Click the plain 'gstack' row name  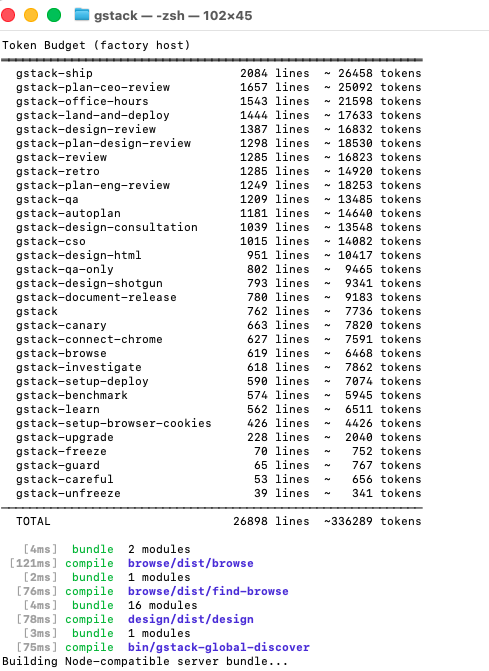tap(37, 312)
